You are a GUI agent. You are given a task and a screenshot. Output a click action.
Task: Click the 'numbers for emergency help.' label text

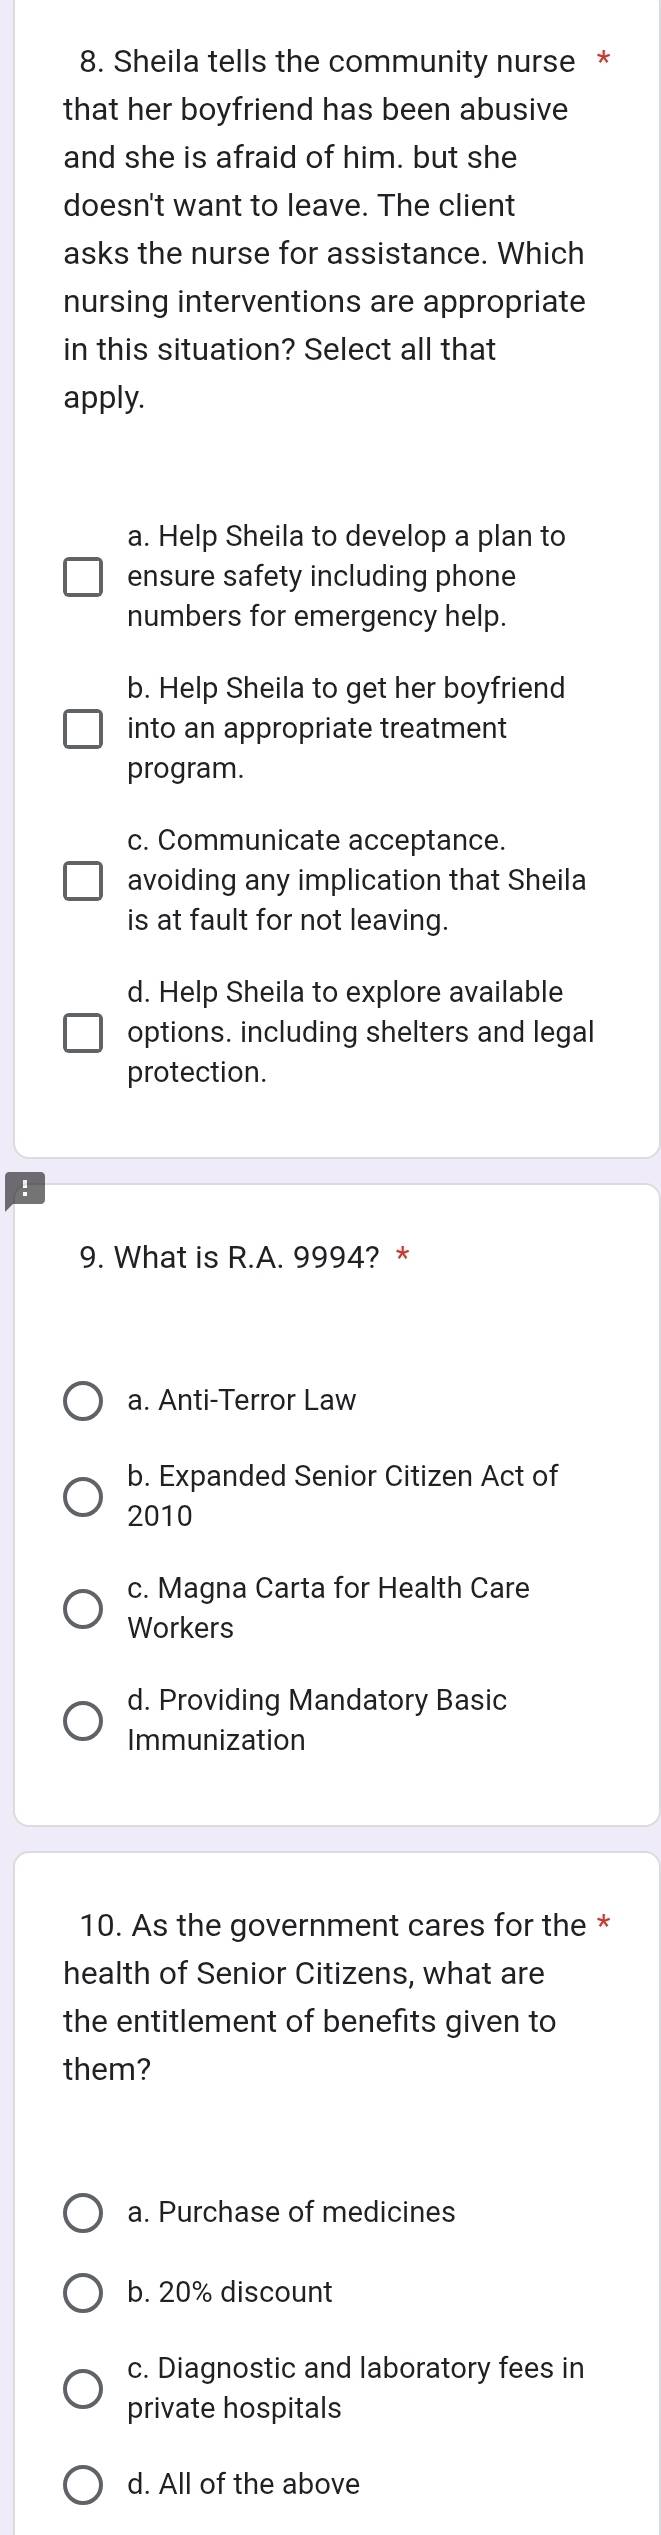(317, 617)
